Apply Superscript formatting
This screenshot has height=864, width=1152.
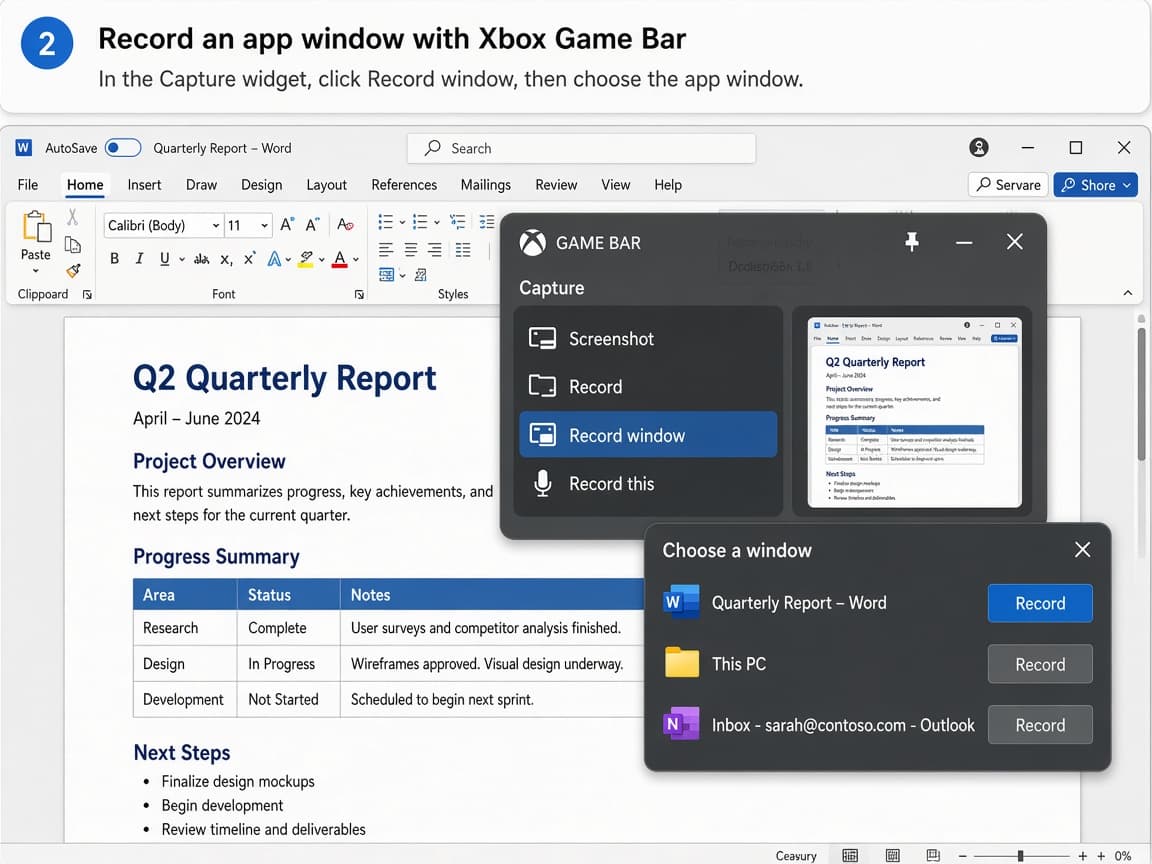250,259
